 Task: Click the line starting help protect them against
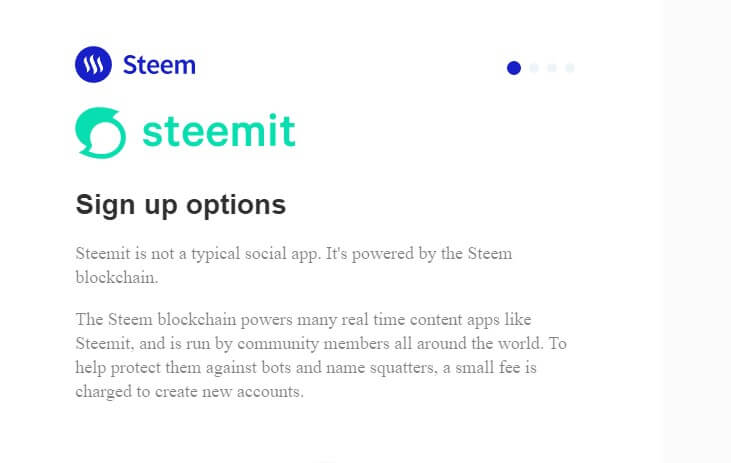pyautogui.click(x=306, y=368)
